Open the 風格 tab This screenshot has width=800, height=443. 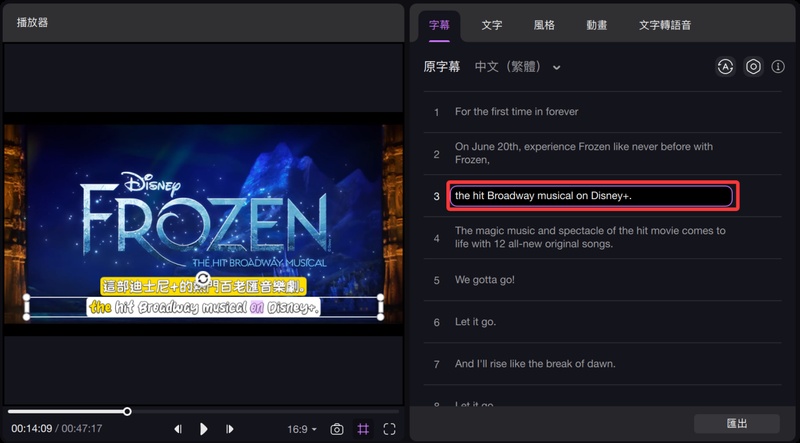pyautogui.click(x=544, y=25)
